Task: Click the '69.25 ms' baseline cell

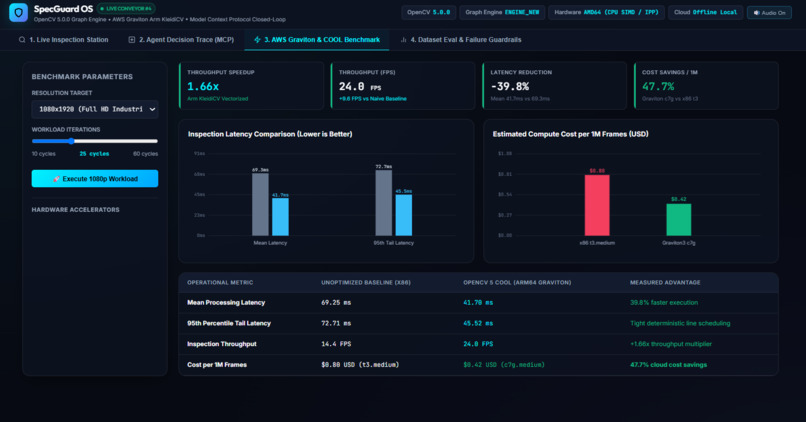Action: coord(336,303)
